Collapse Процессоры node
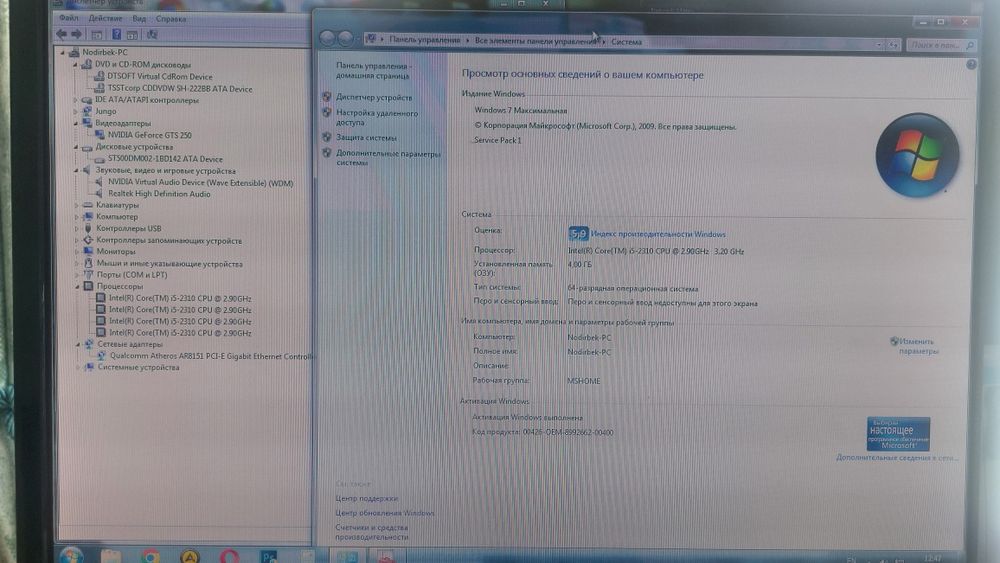Viewport: 1000px width, 563px height. (x=77, y=287)
